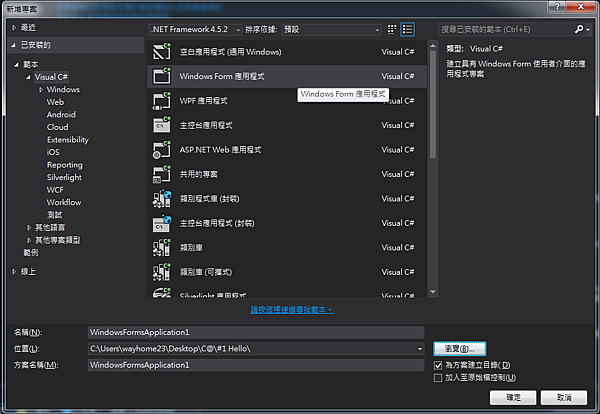Select Silverlight in the template tree
The height and width of the screenshot is (414, 600).
point(64,177)
